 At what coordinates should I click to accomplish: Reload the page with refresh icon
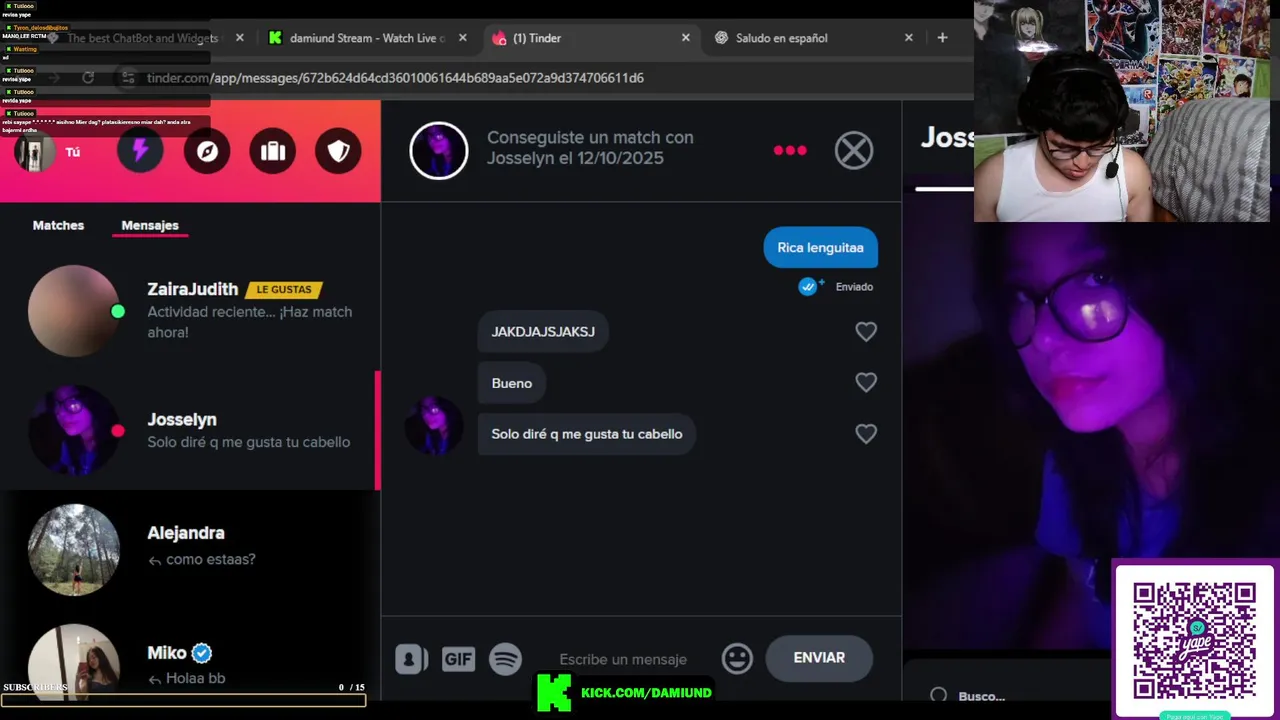pos(88,78)
